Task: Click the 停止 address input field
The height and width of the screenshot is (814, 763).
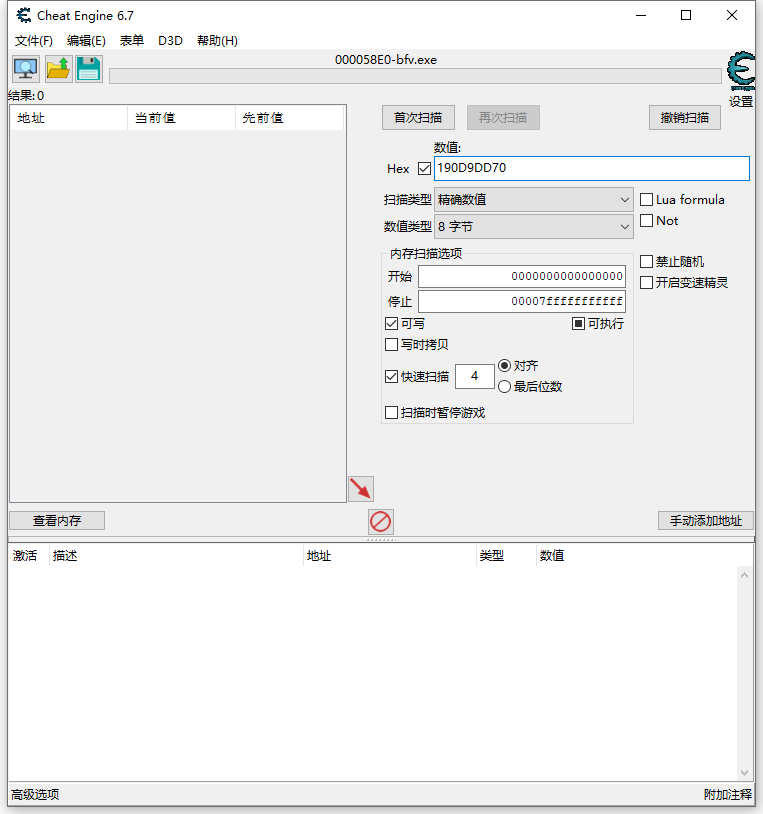Action: [x=522, y=302]
